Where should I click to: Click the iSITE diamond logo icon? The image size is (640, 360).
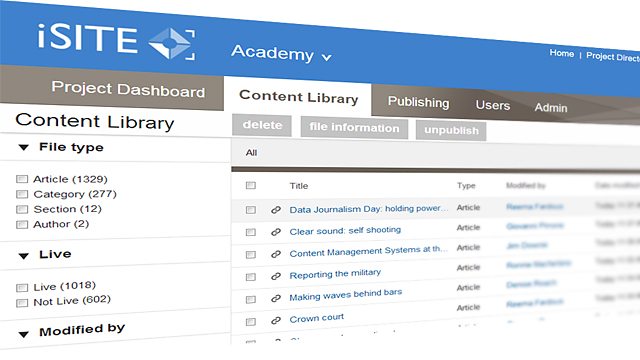pyautogui.click(x=171, y=44)
